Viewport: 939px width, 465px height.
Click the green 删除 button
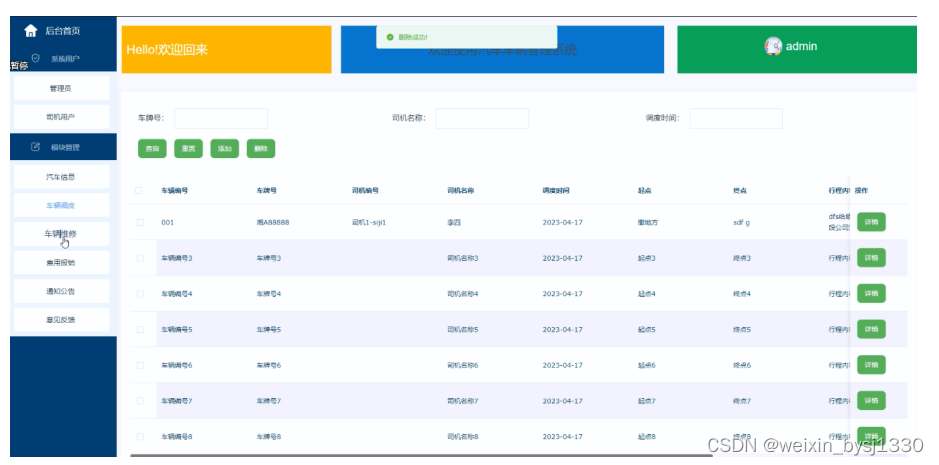click(x=261, y=149)
